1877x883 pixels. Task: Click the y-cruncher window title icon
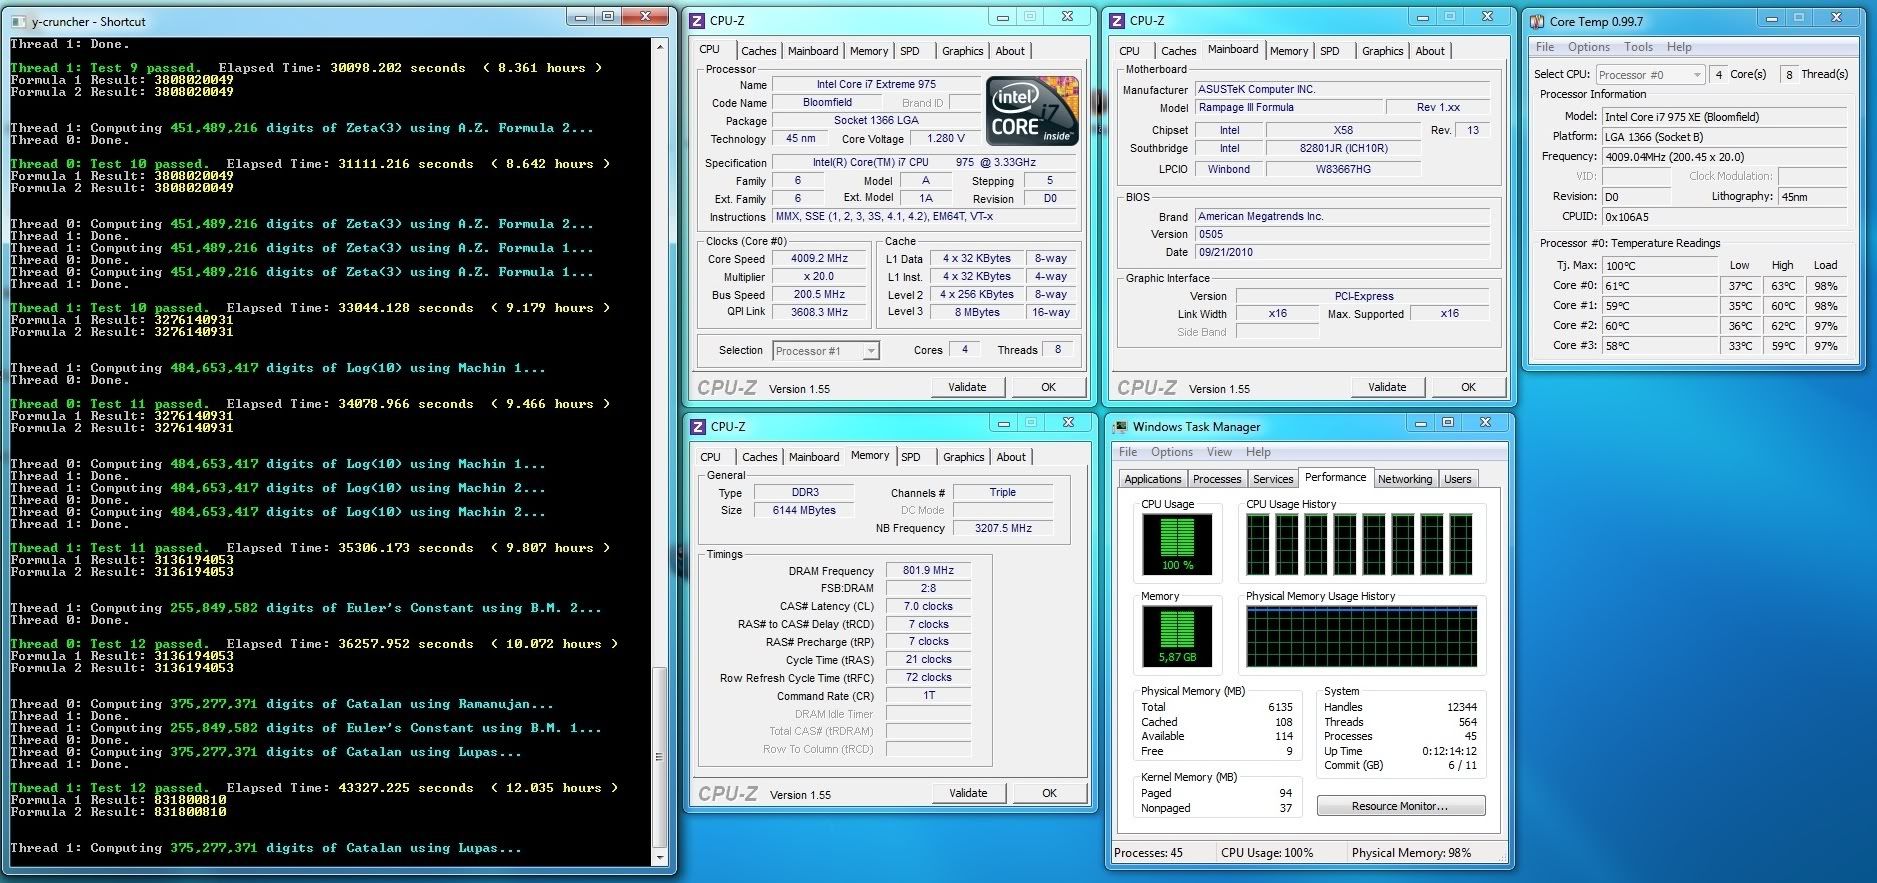click(19, 21)
